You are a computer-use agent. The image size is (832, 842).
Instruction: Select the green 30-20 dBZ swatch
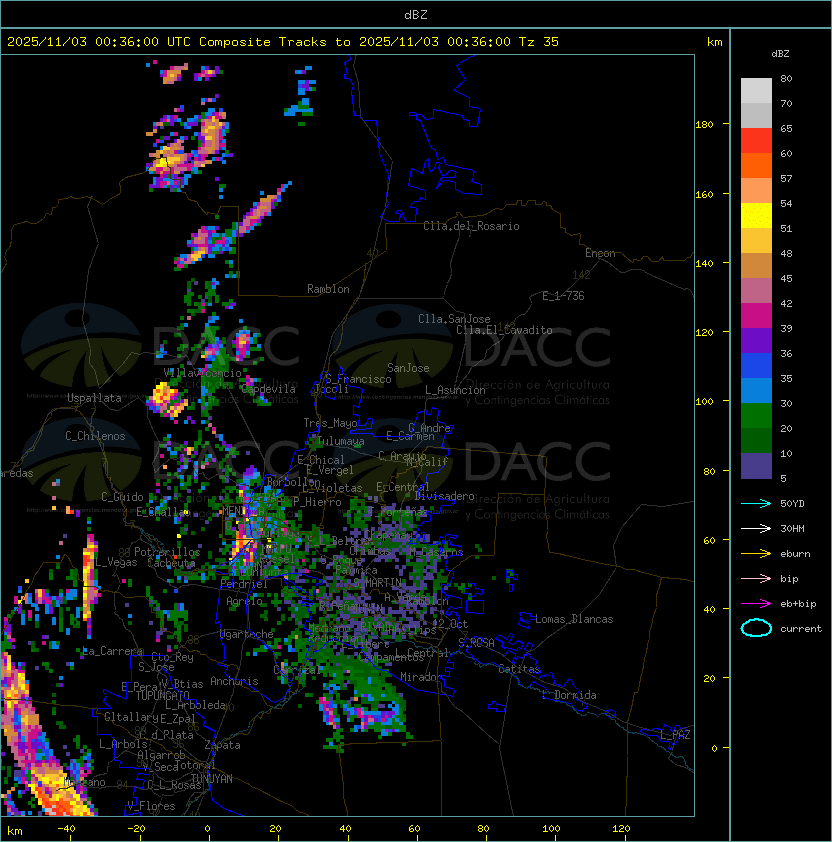click(756, 416)
